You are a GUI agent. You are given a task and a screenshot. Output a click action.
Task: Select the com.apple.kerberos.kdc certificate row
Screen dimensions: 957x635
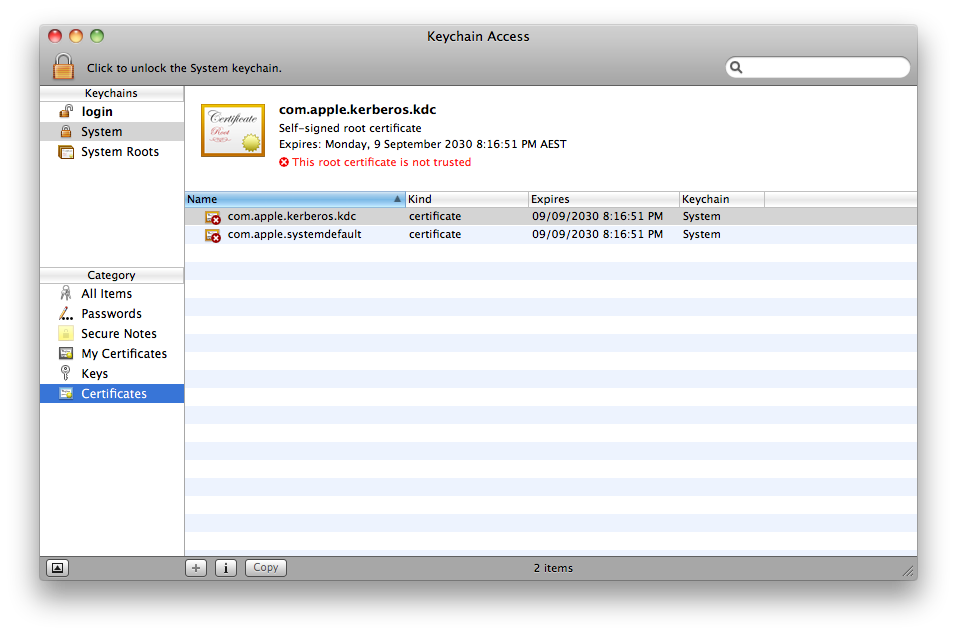tap(551, 217)
